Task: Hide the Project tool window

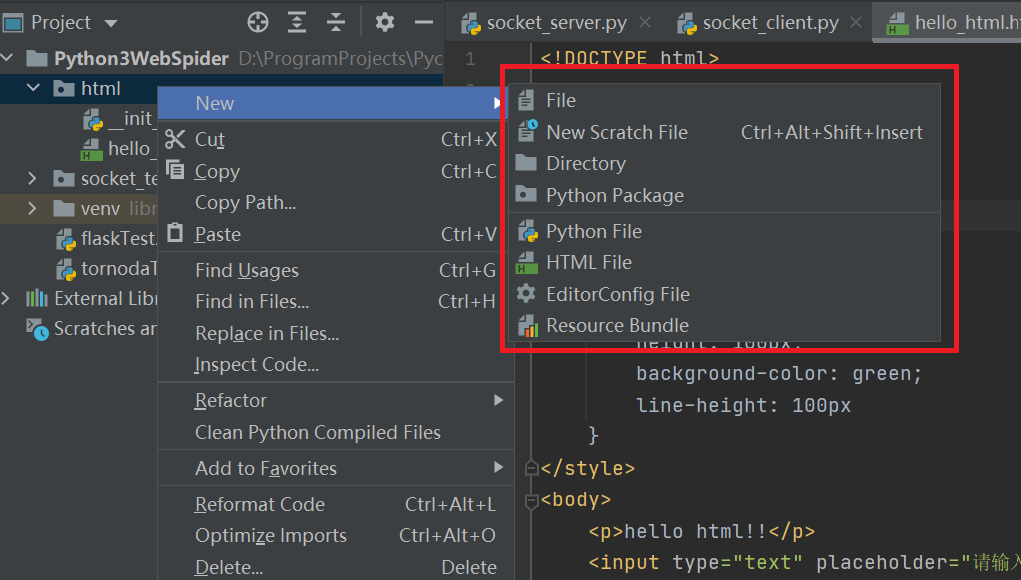Action: point(424,22)
